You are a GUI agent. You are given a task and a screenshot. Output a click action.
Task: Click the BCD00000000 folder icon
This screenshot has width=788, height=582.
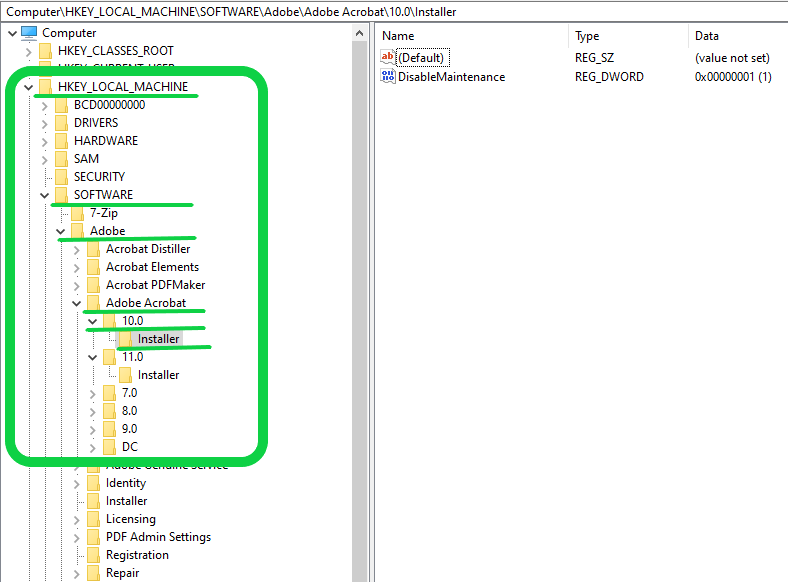(x=61, y=105)
